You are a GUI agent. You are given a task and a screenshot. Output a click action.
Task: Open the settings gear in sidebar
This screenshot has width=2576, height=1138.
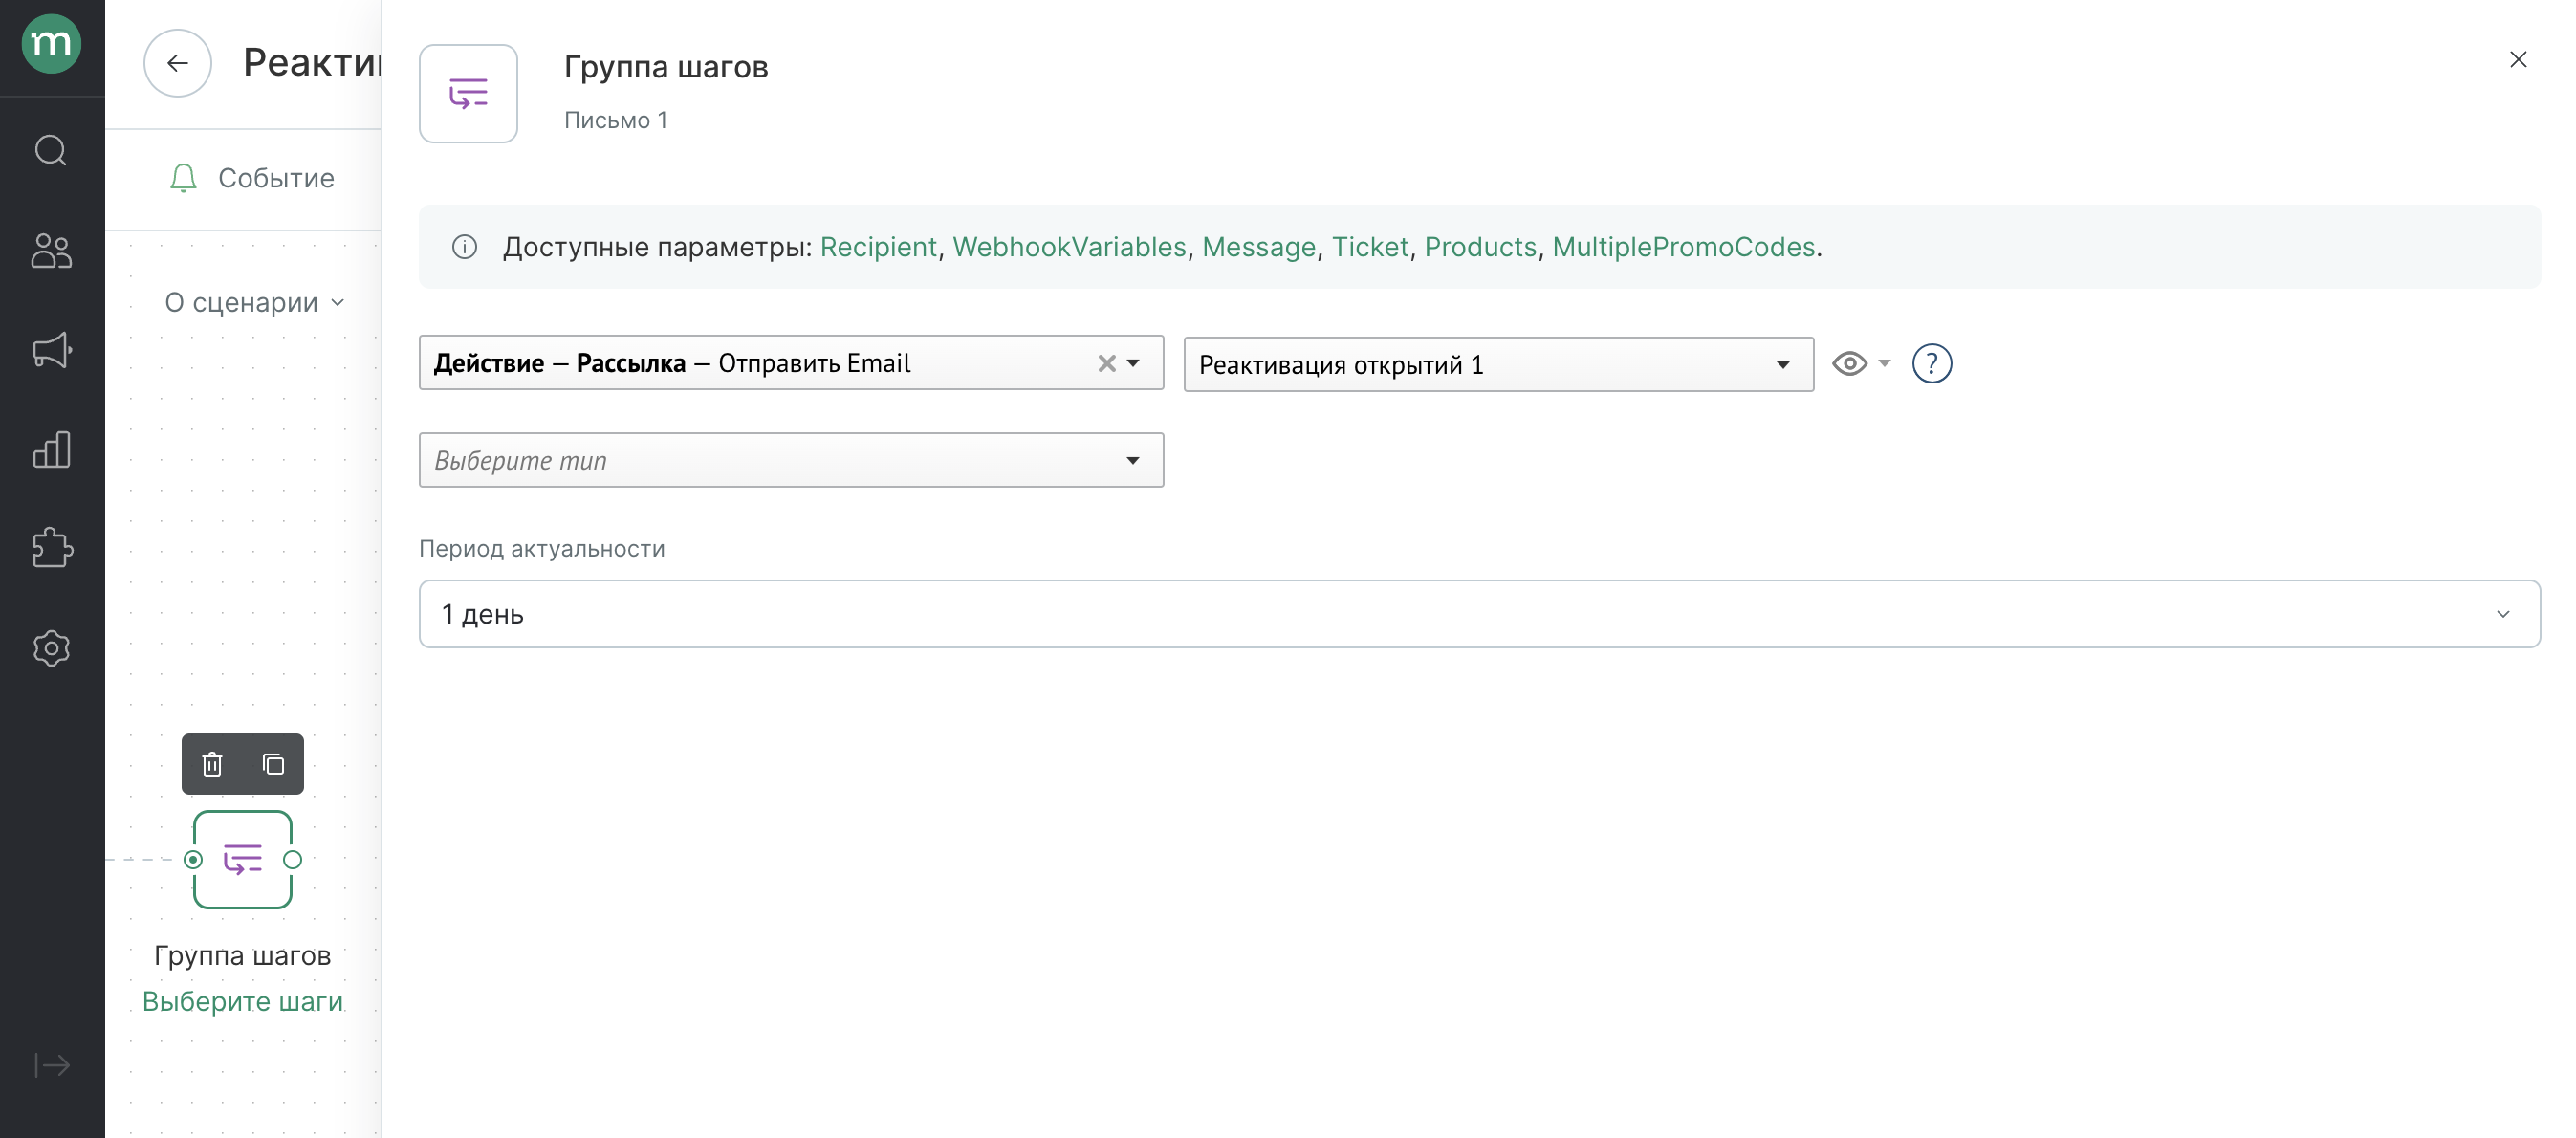(51, 649)
